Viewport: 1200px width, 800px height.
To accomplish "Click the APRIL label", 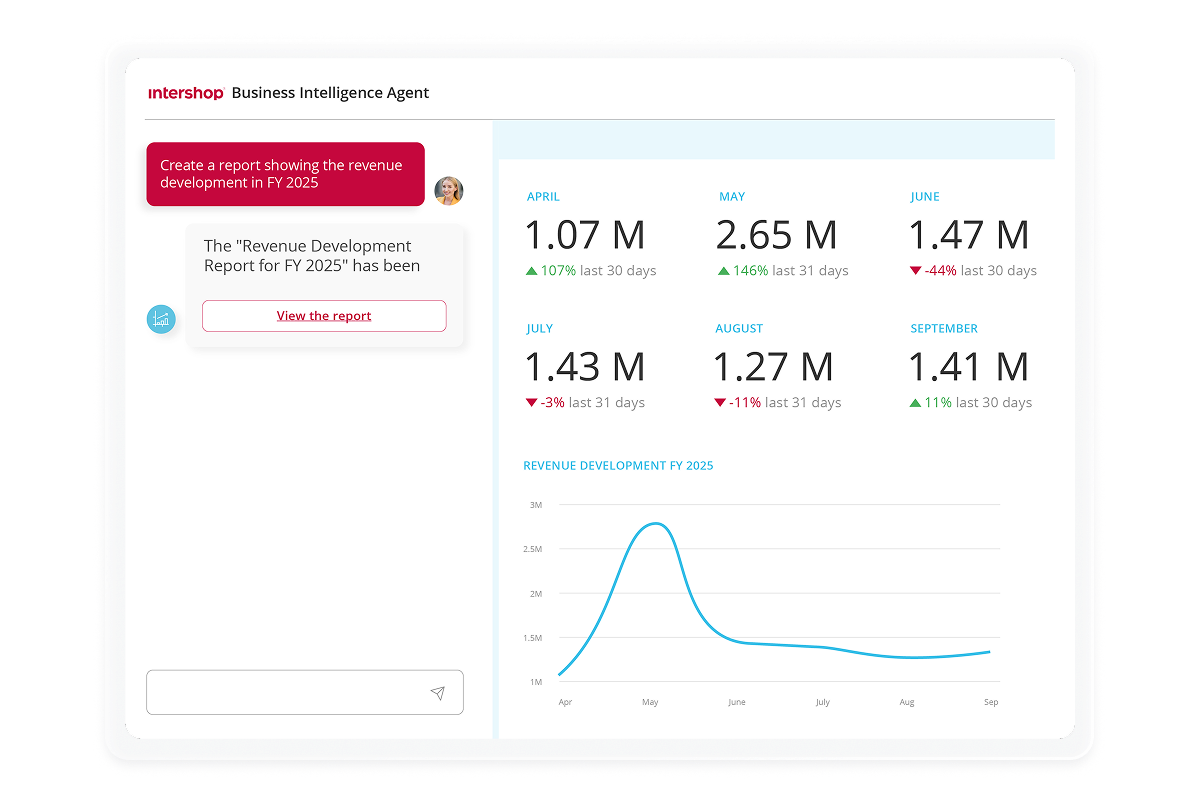I will click(x=543, y=197).
